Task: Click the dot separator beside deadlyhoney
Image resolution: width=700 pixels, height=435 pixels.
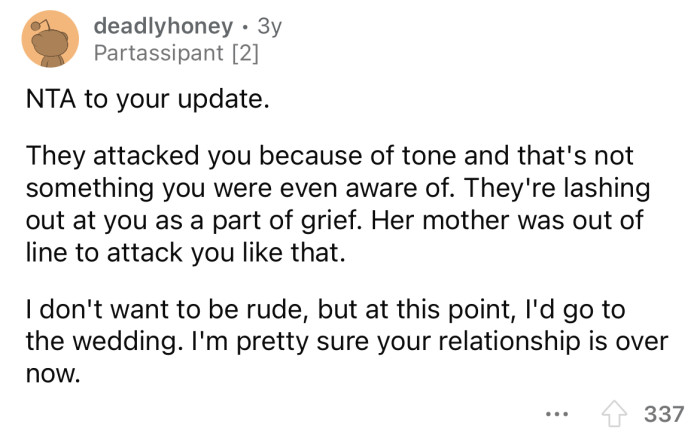Action: point(245,27)
